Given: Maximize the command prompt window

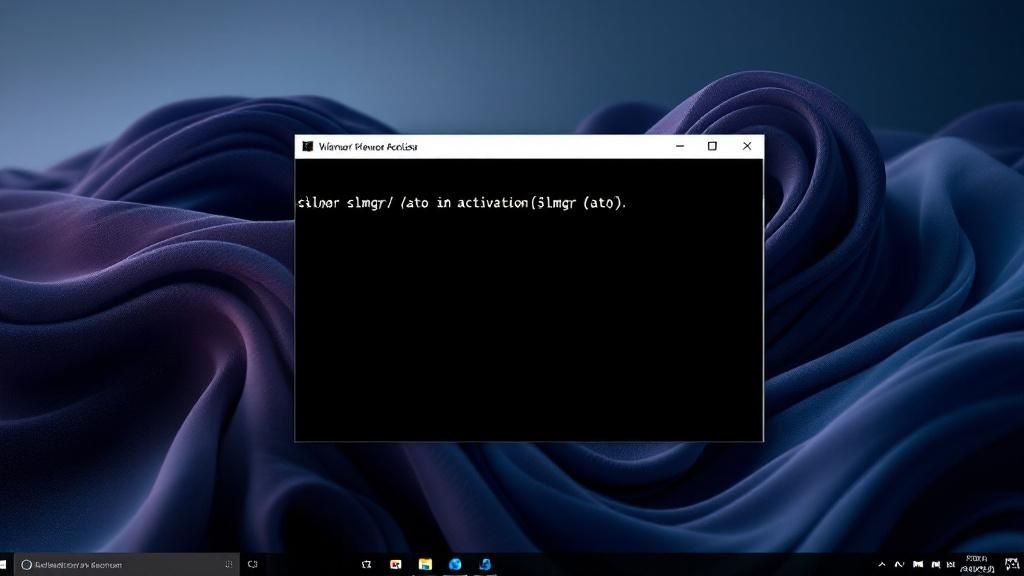Looking at the screenshot, I should [712, 146].
